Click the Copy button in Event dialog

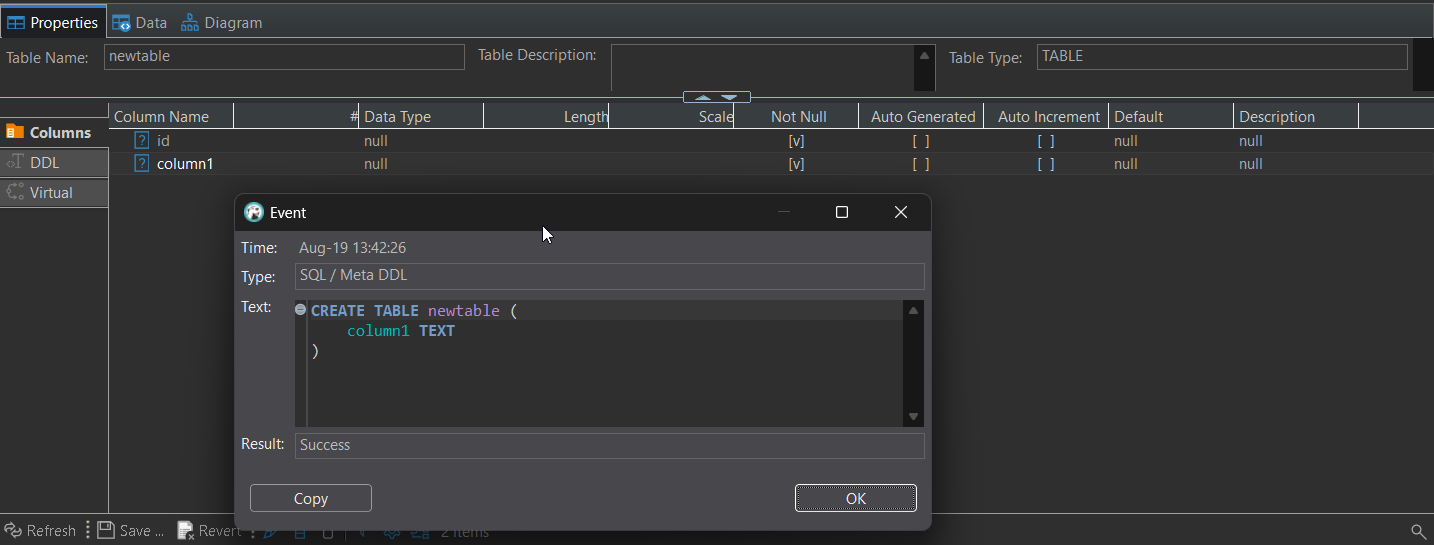(311, 498)
